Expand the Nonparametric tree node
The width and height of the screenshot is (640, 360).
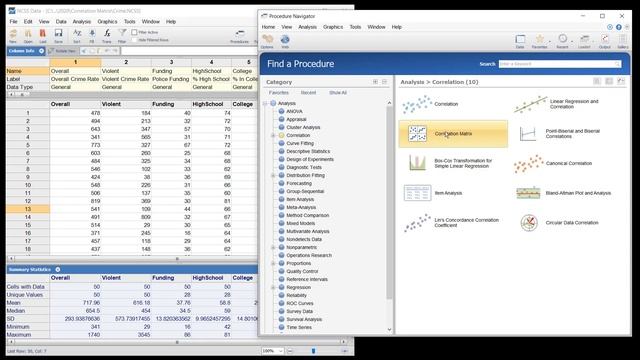tap(273, 247)
